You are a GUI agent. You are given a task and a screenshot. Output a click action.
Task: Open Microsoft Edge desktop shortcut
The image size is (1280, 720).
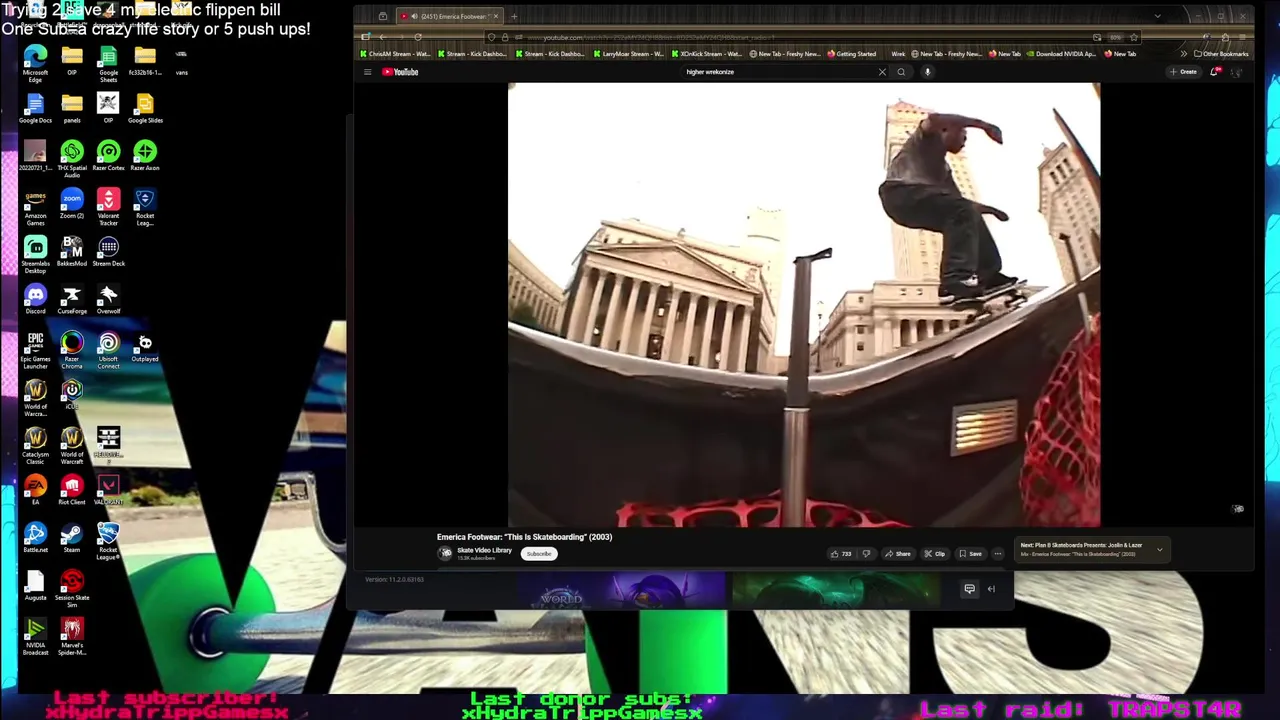click(x=35, y=62)
